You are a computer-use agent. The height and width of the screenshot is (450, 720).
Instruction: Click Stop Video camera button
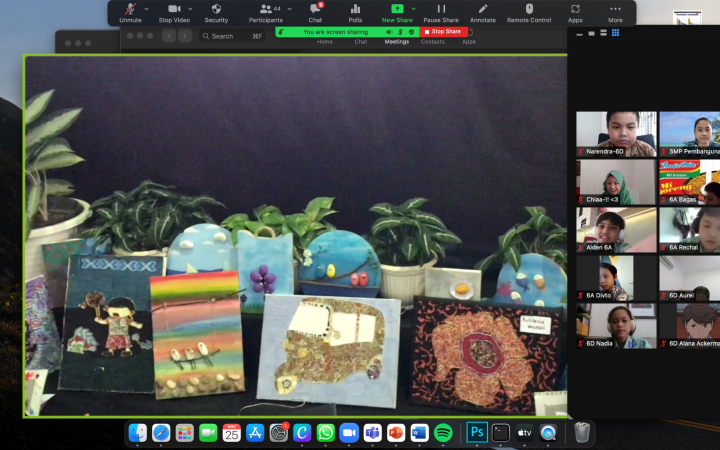(173, 12)
